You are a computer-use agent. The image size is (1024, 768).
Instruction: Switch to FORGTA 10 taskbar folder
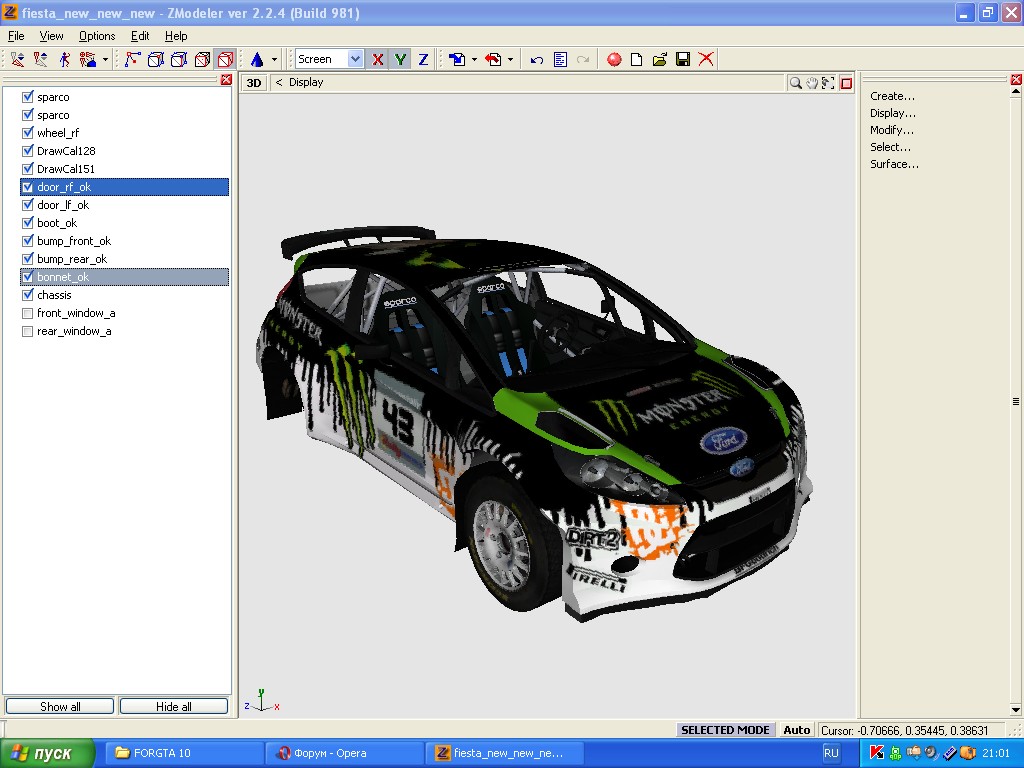tap(184, 754)
